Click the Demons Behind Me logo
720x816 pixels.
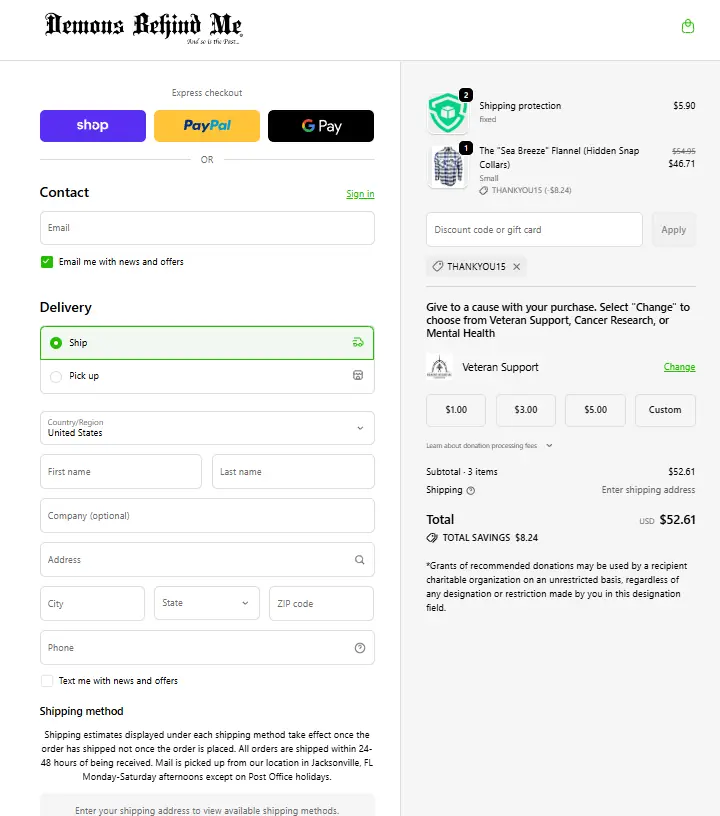click(x=143, y=28)
